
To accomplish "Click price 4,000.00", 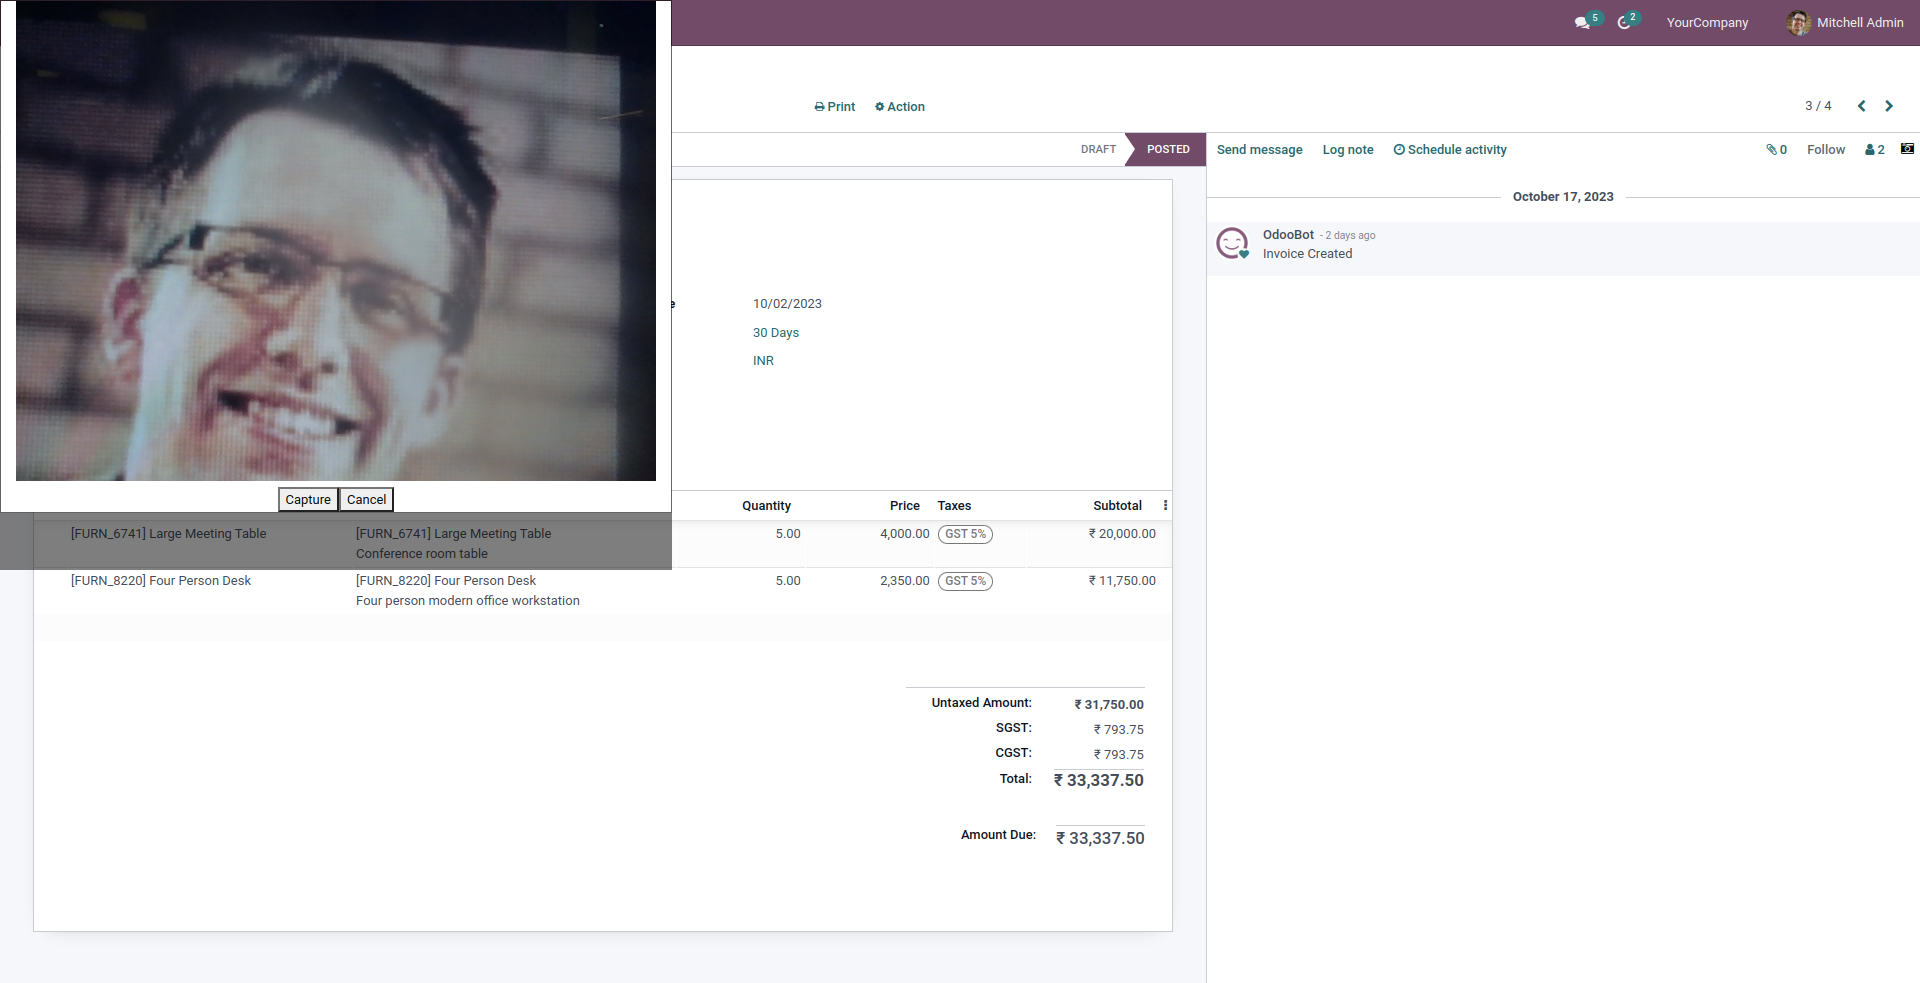I will point(905,534).
